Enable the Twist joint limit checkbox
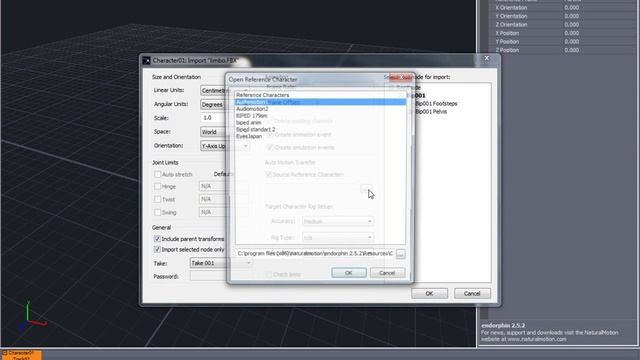Viewport: 640px width, 360px height. 158,199
